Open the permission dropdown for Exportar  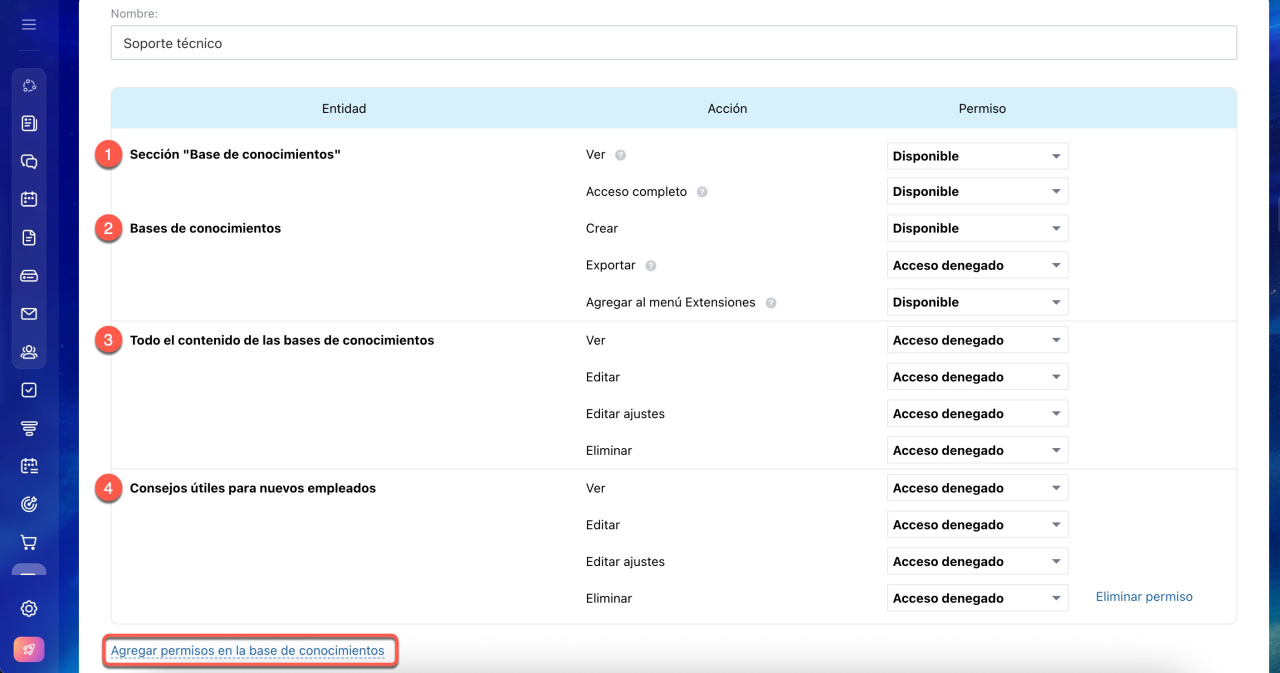977,265
